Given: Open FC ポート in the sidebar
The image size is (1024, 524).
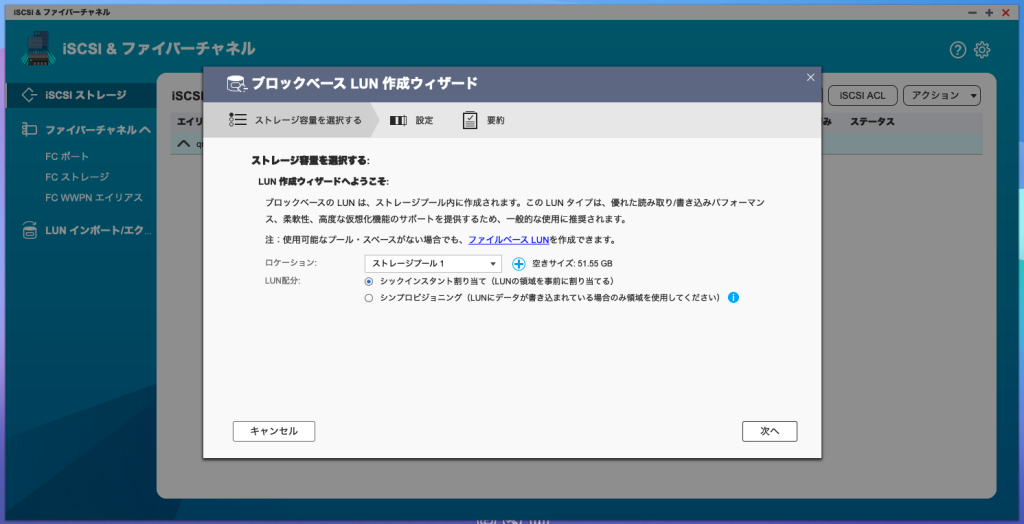Looking at the screenshot, I should pos(67,157).
